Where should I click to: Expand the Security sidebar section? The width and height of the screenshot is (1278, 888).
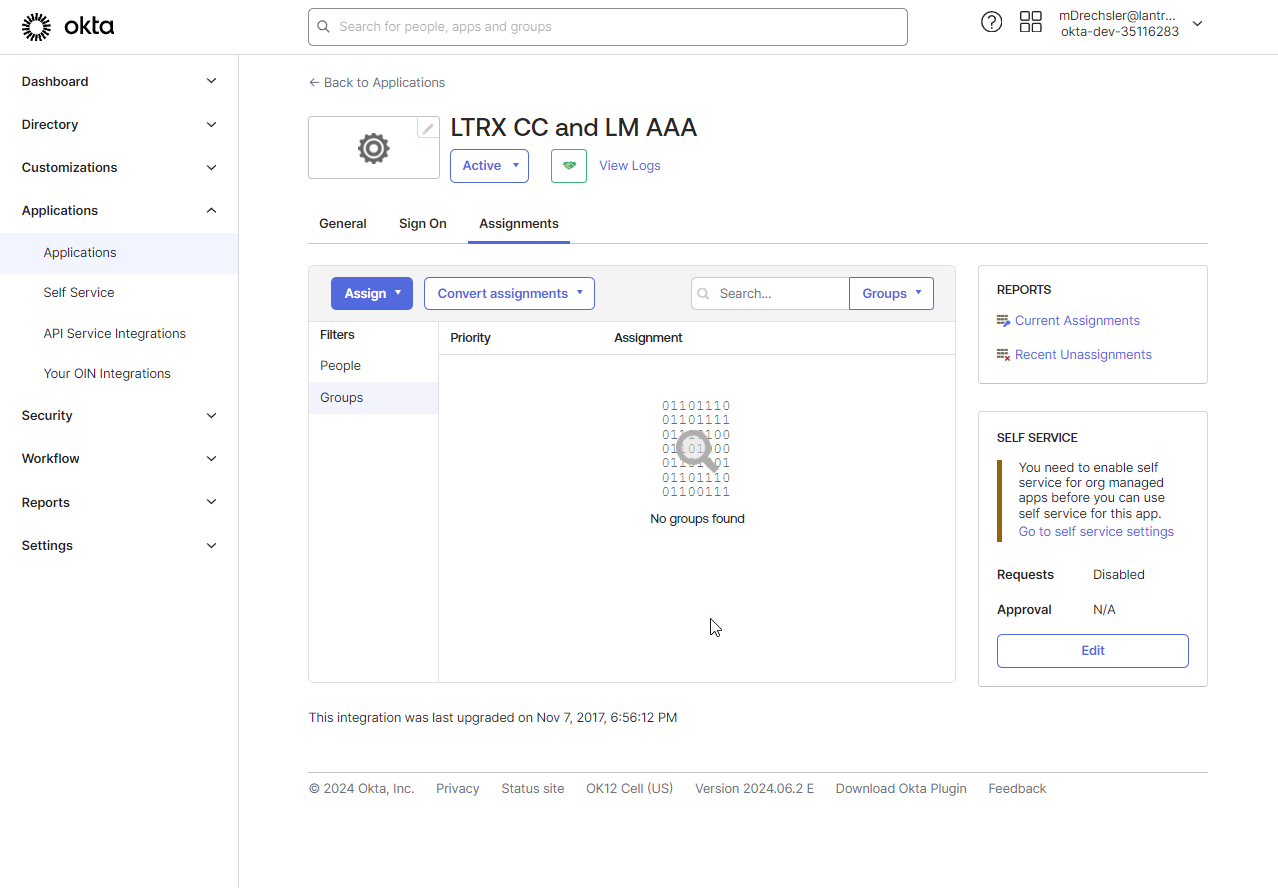click(119, 416)
